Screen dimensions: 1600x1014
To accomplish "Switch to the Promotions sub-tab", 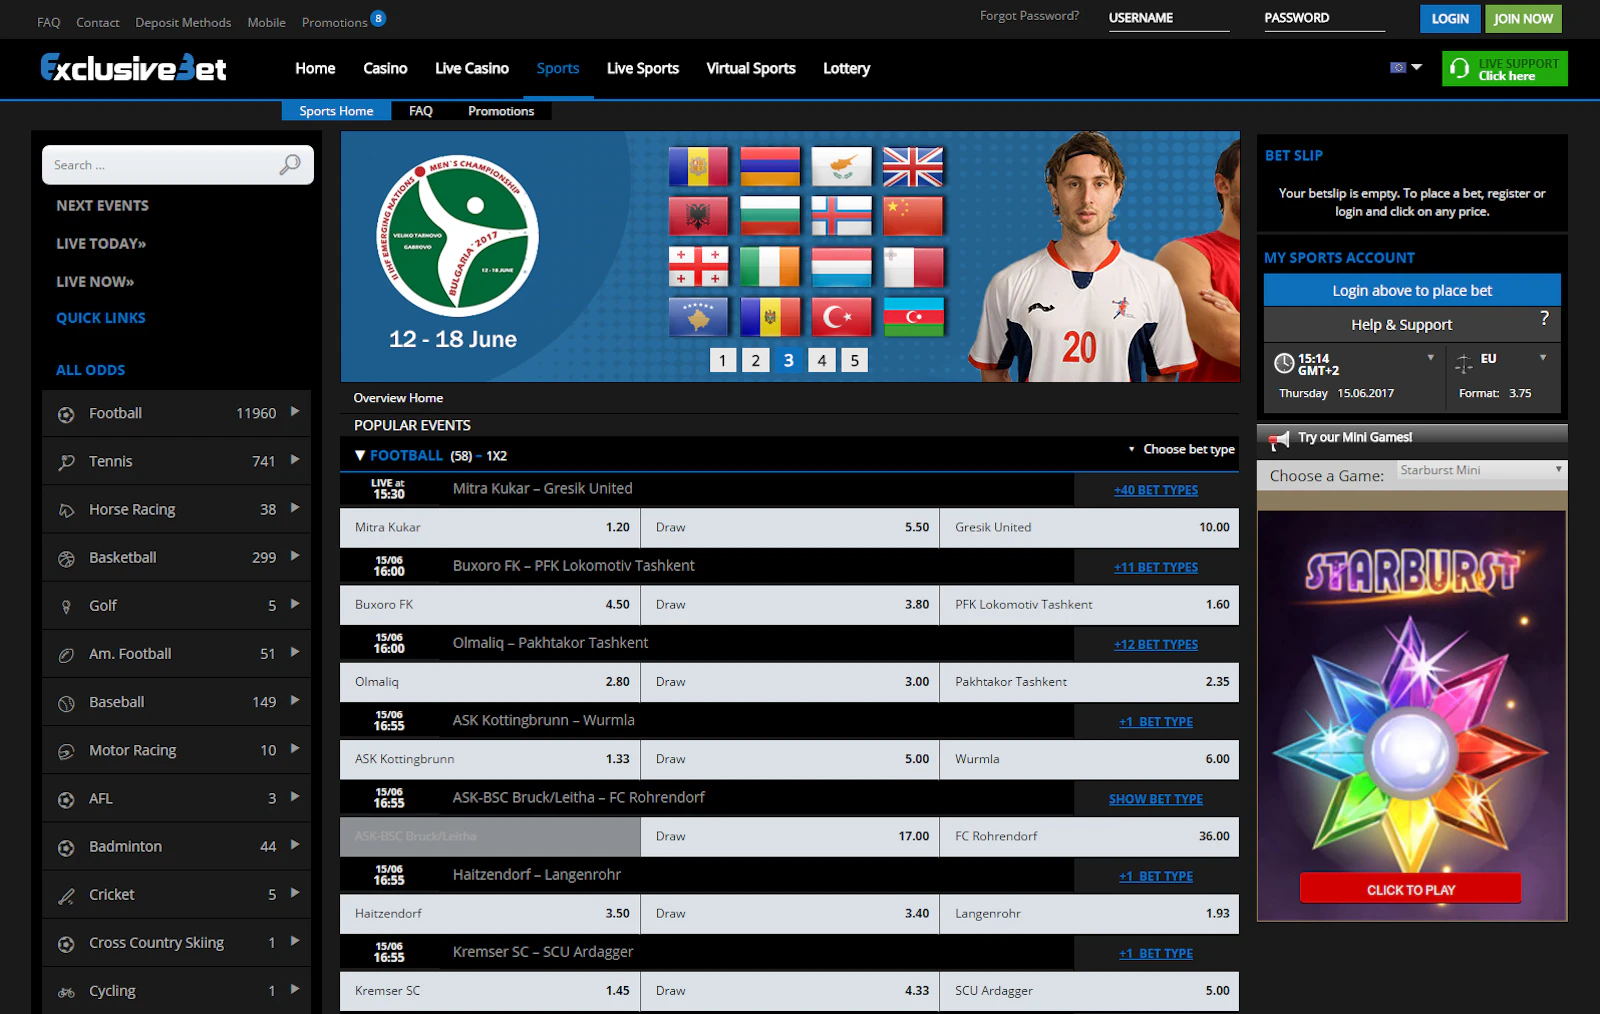I will (500, 111).
